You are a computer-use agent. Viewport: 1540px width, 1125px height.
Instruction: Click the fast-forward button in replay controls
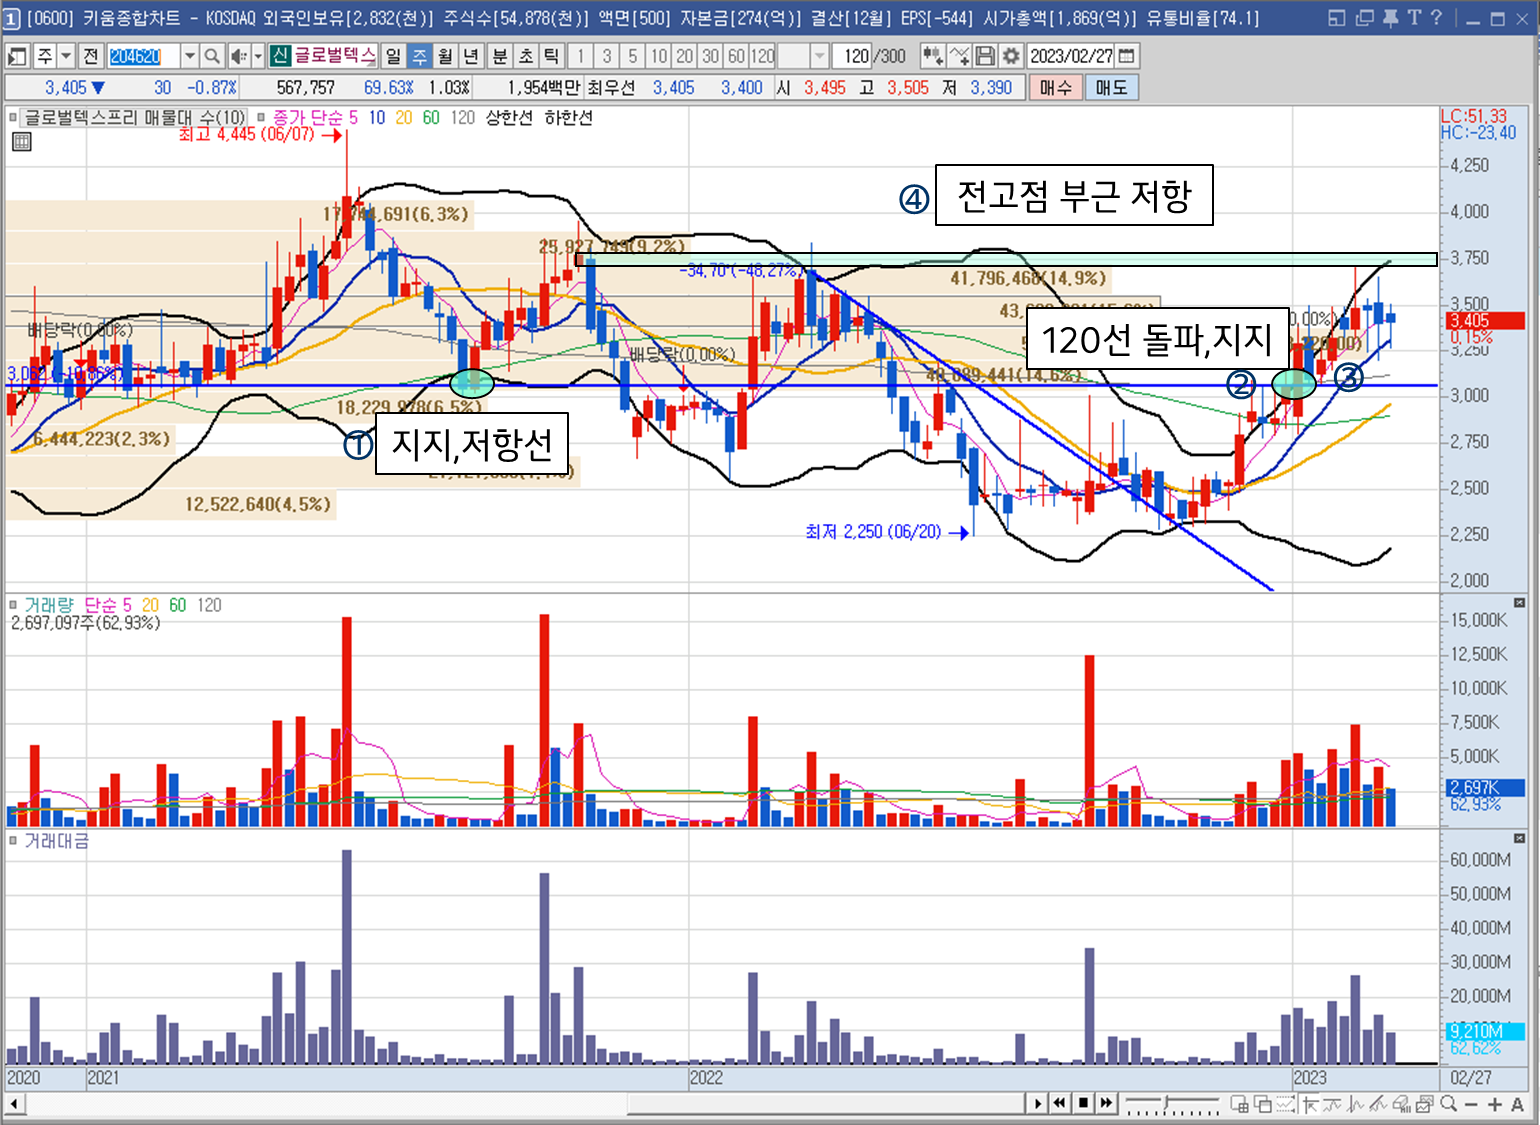(x=1107, y=1104)
